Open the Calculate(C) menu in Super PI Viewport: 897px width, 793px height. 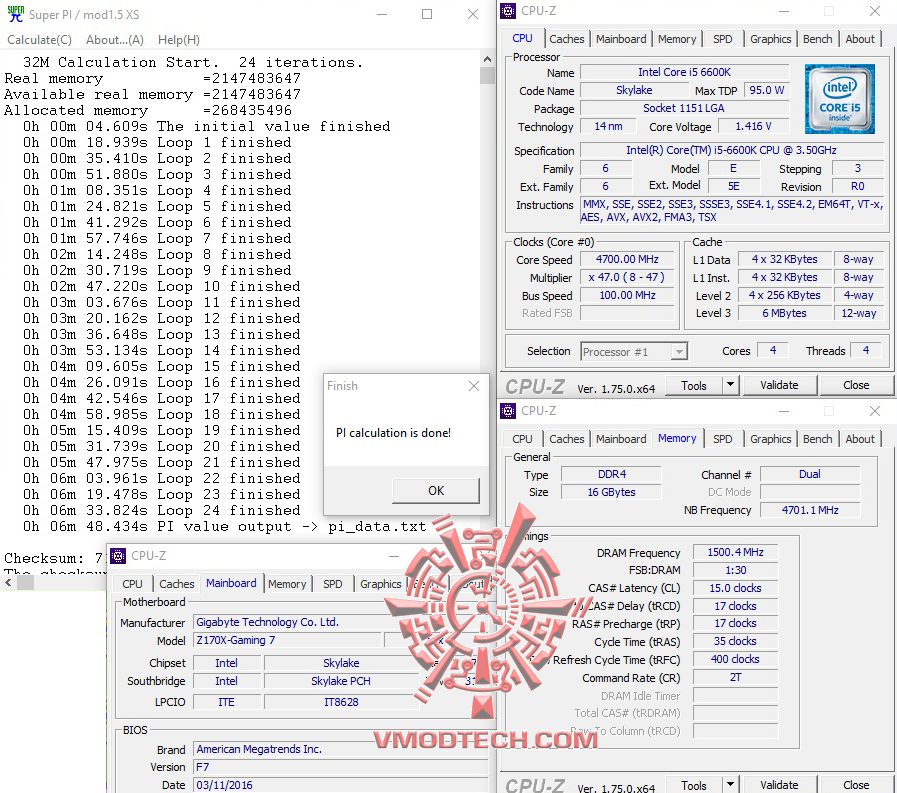[x=39, y=39]
